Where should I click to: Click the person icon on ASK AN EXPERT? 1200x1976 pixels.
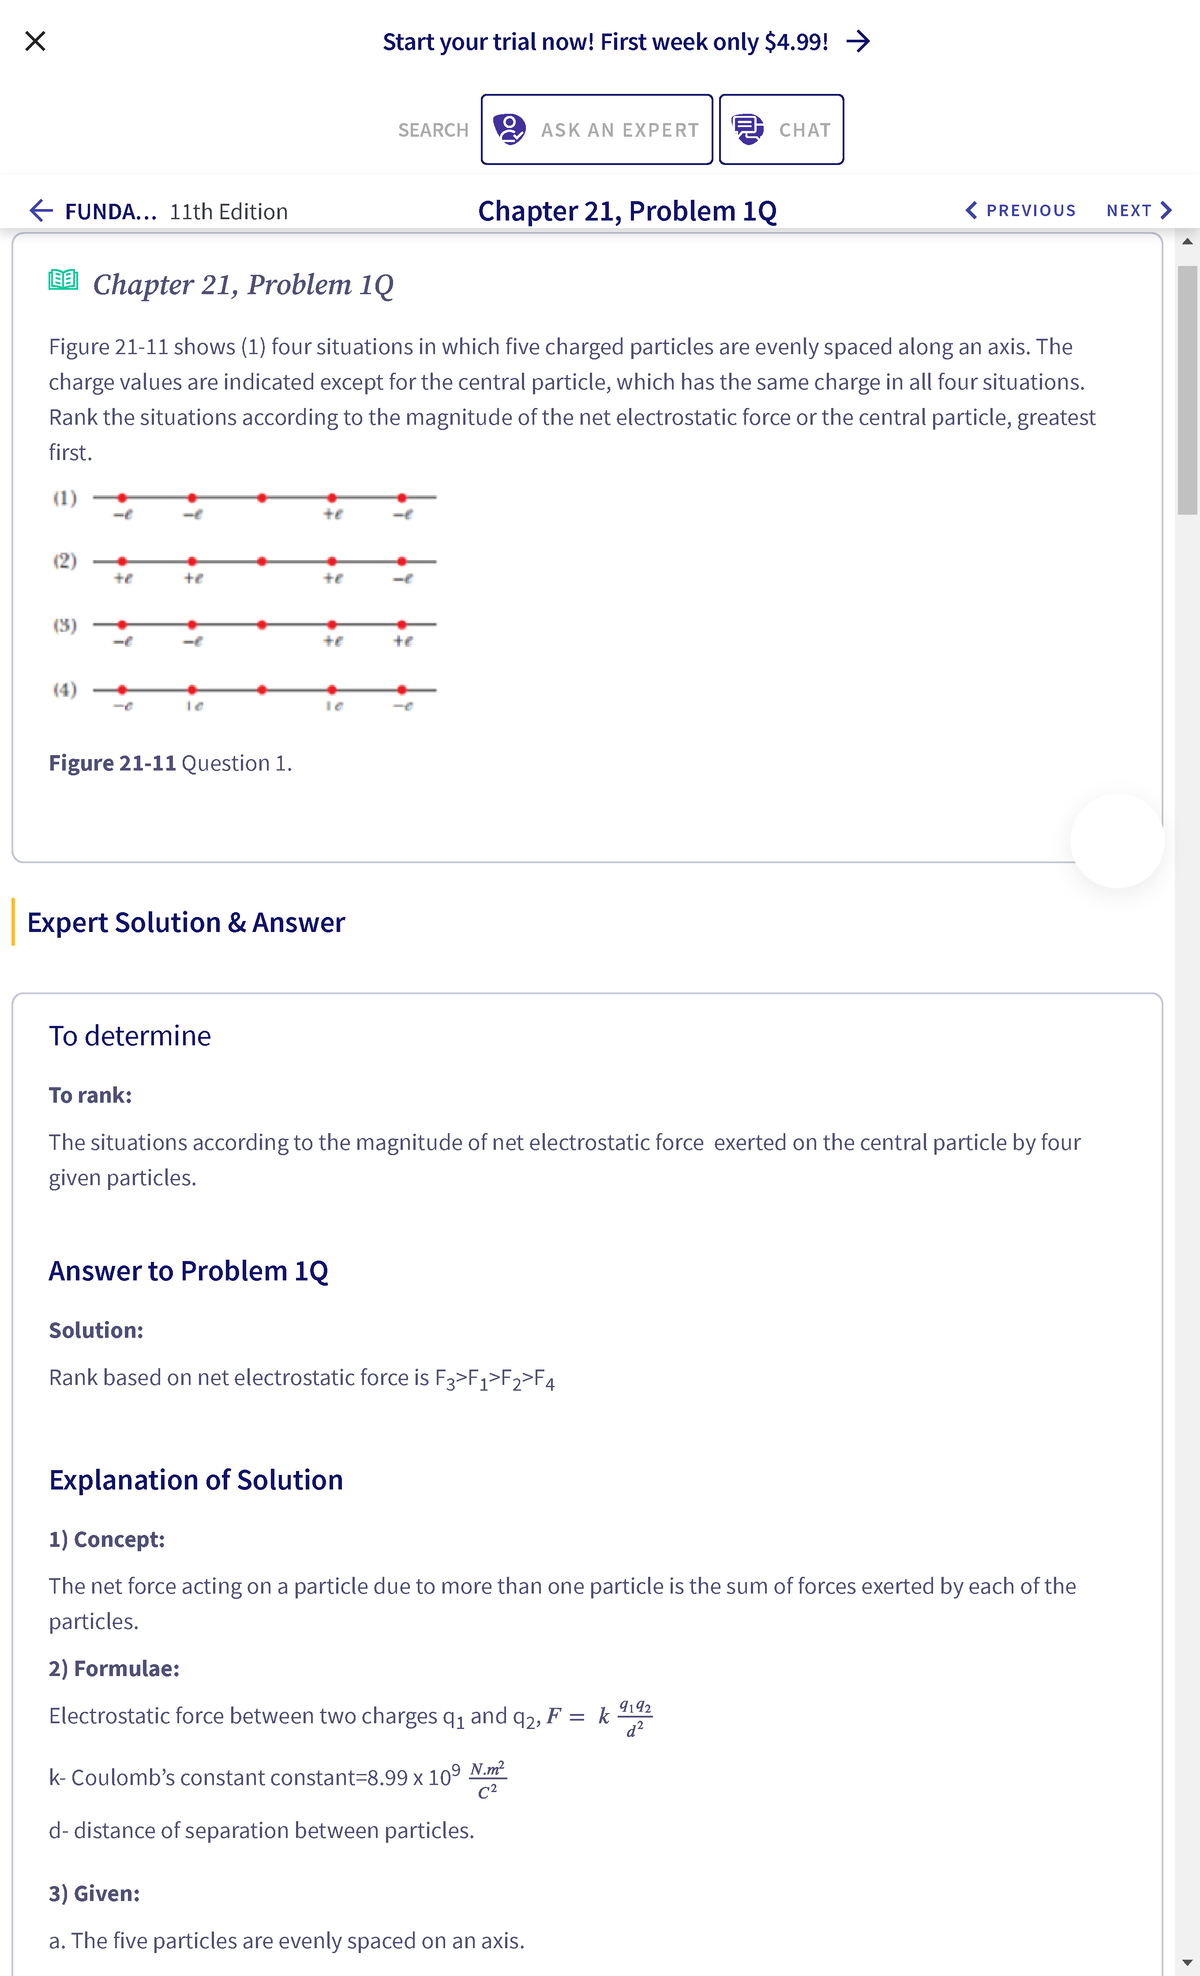coord(510,128)
